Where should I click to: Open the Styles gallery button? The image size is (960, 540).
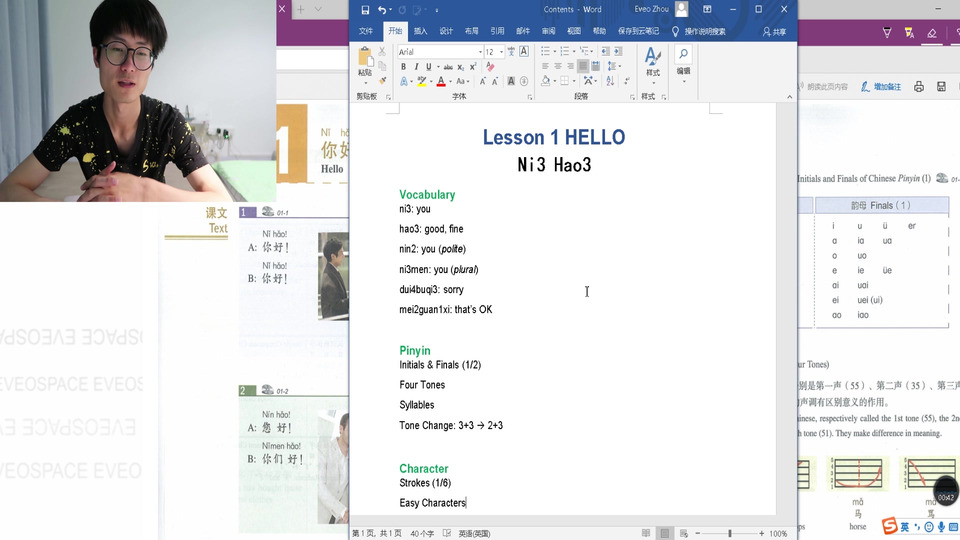[653, 62]
